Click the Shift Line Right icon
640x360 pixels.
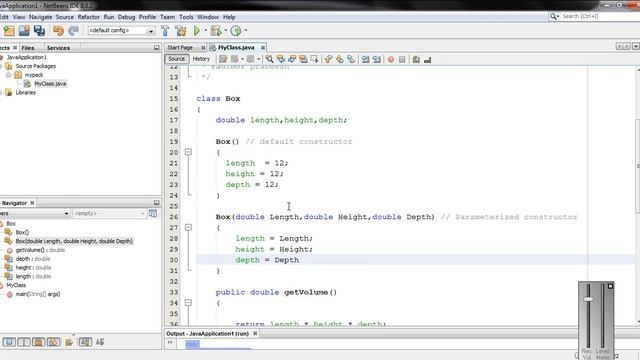[377, 60]
